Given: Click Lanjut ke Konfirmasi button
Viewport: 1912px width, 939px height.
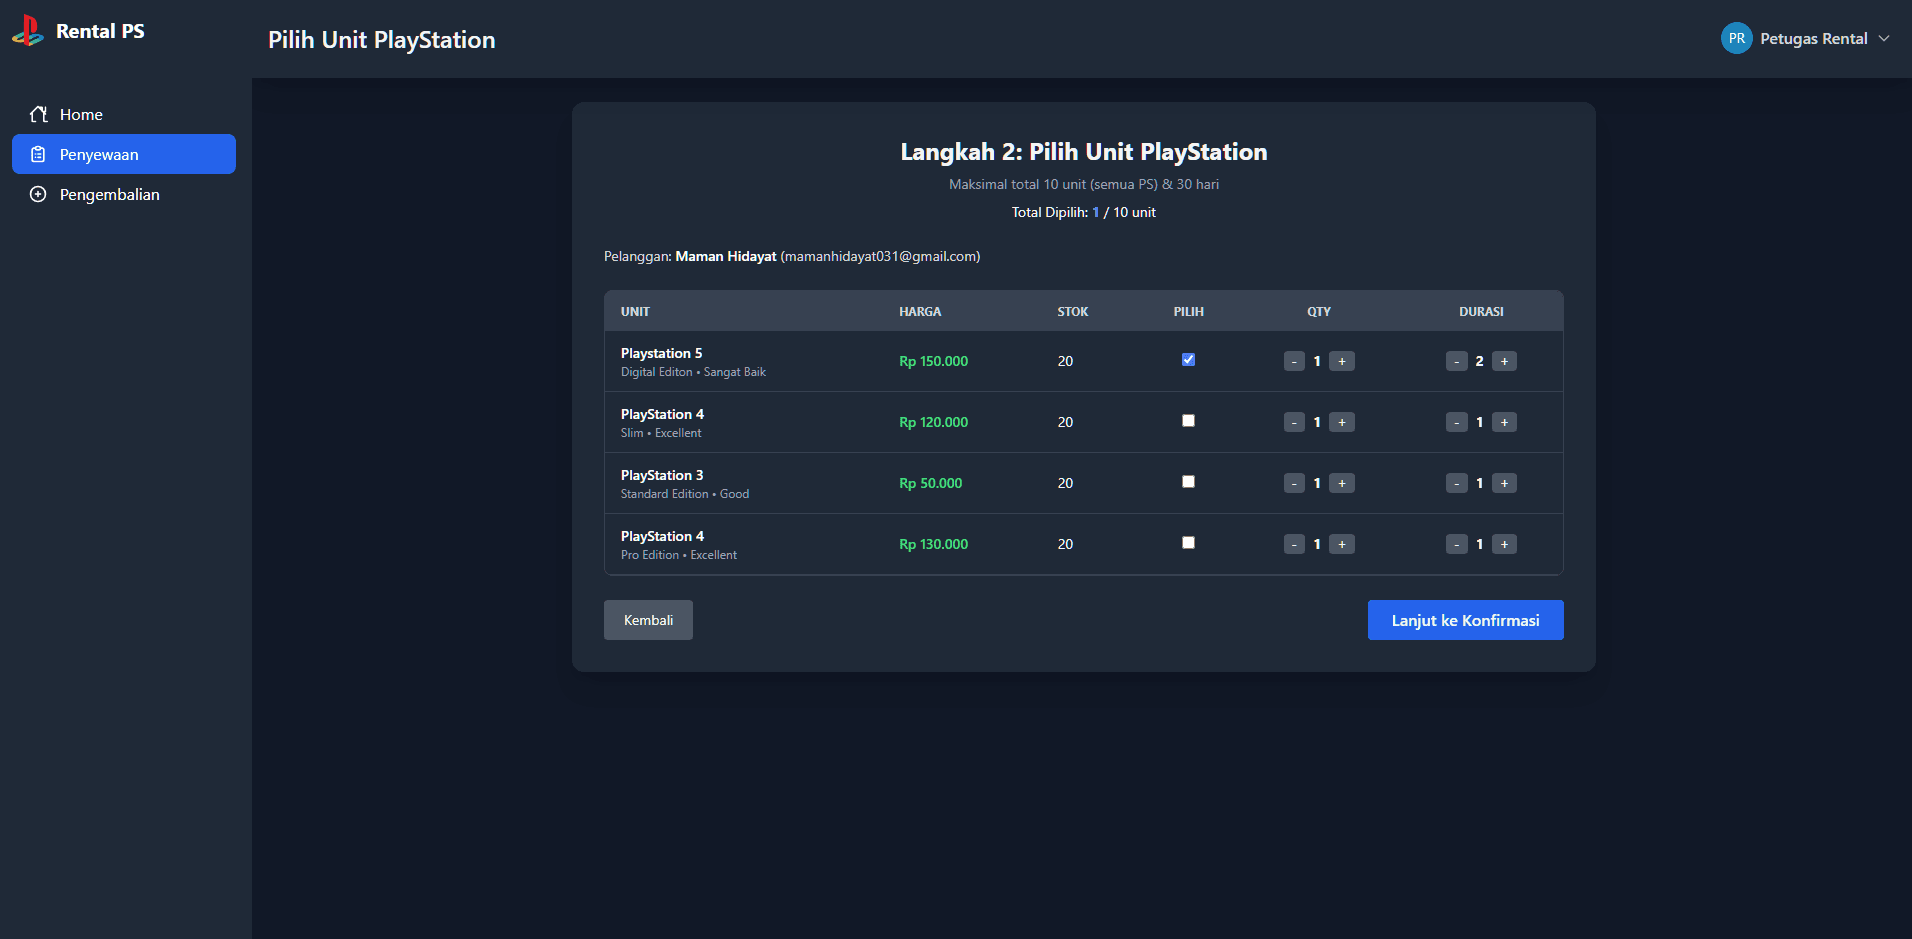Looking at the screenshot, I should (x=1465, y=620).
